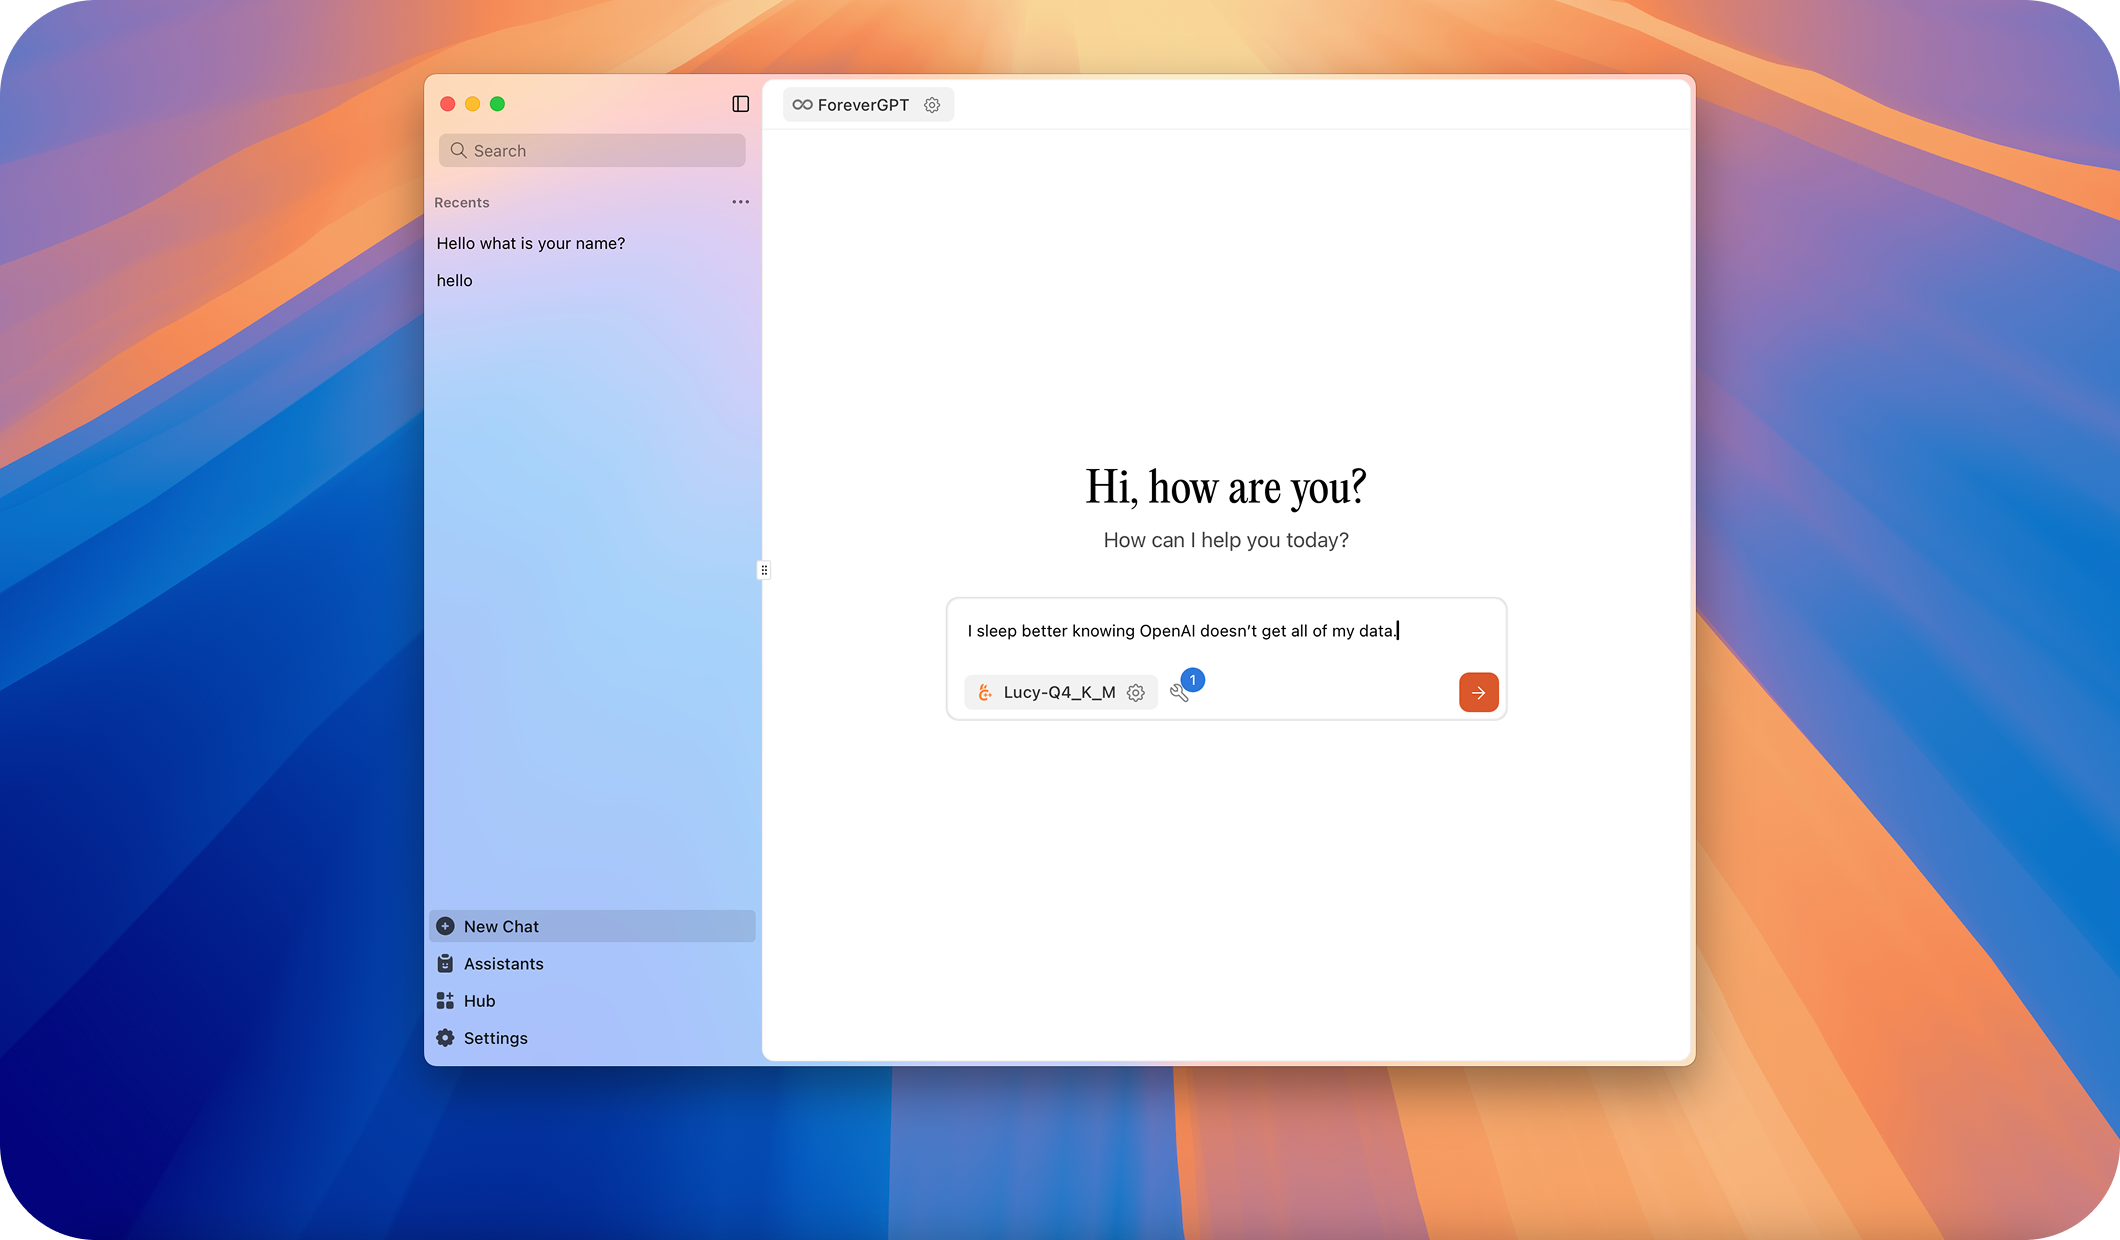The image size is (2120, 1240).
Task: Open the 'Hello what is your name?' chat
Action: click(x=531, y=244)
